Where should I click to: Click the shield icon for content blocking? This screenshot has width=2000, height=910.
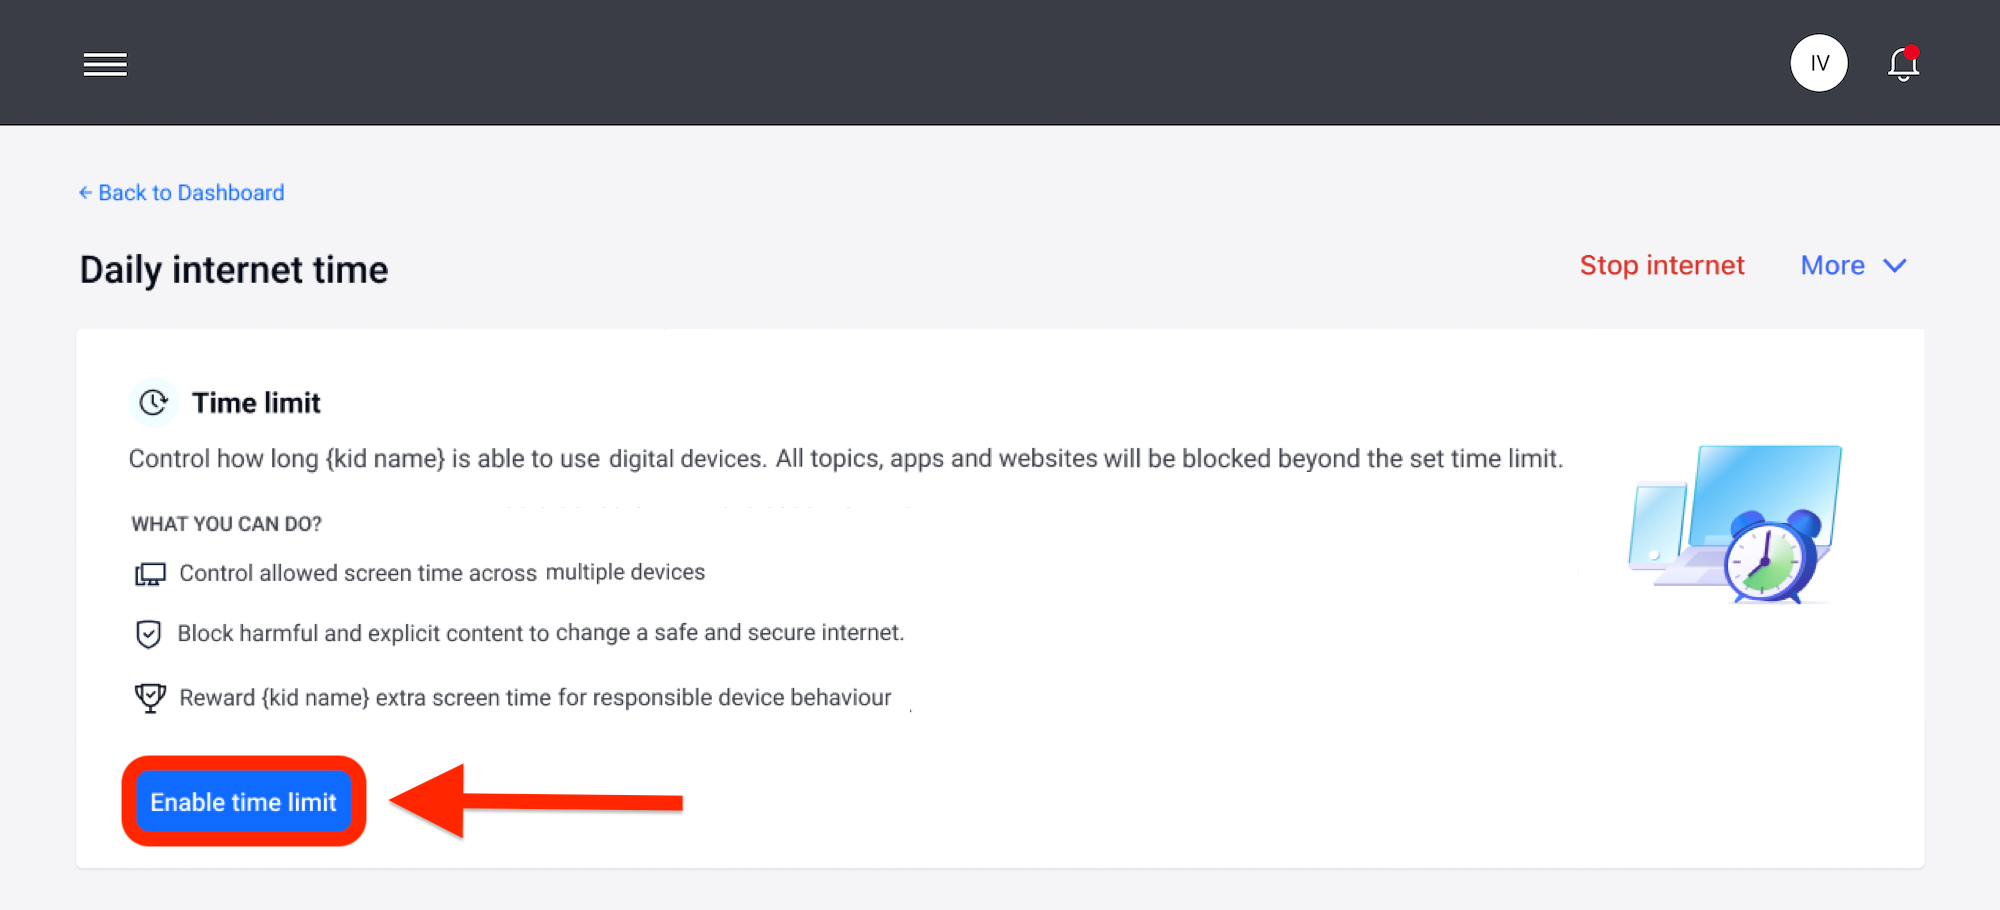pyautogui.click(x=148, y=634)
